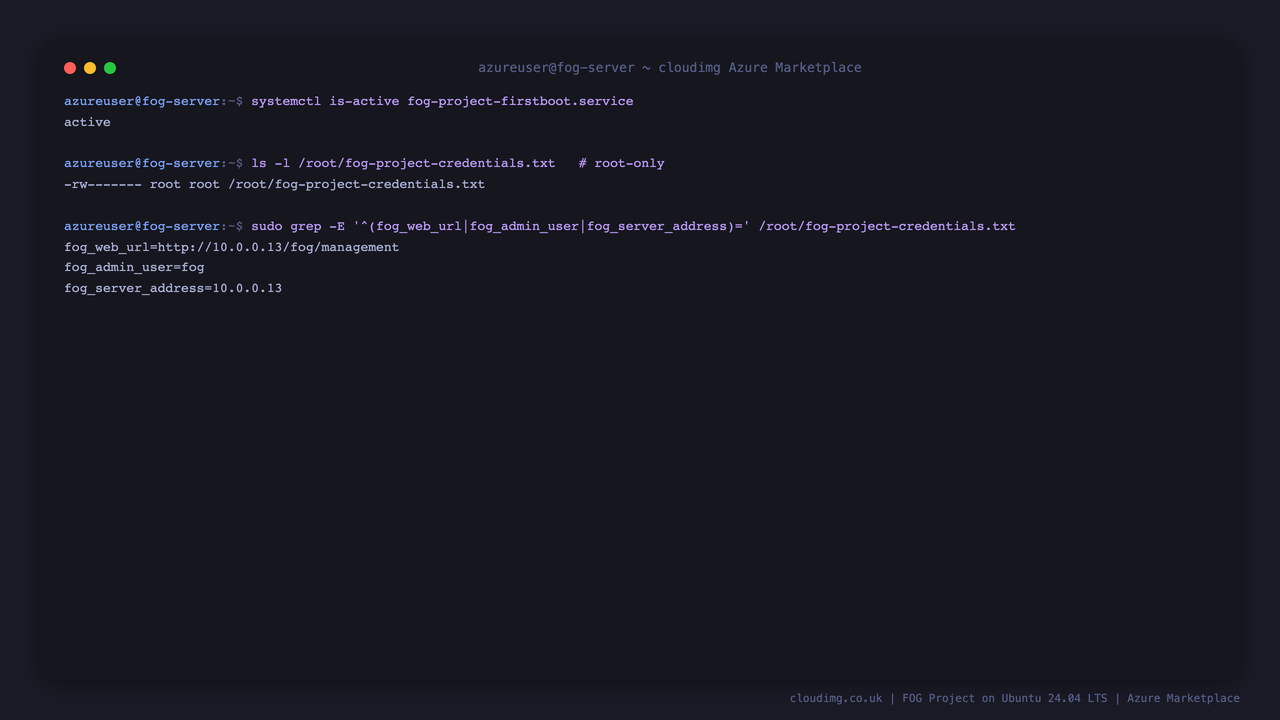
Task: Click the prompt 'azureuser@fog-server' before ls command
Action: click(142, 163)
